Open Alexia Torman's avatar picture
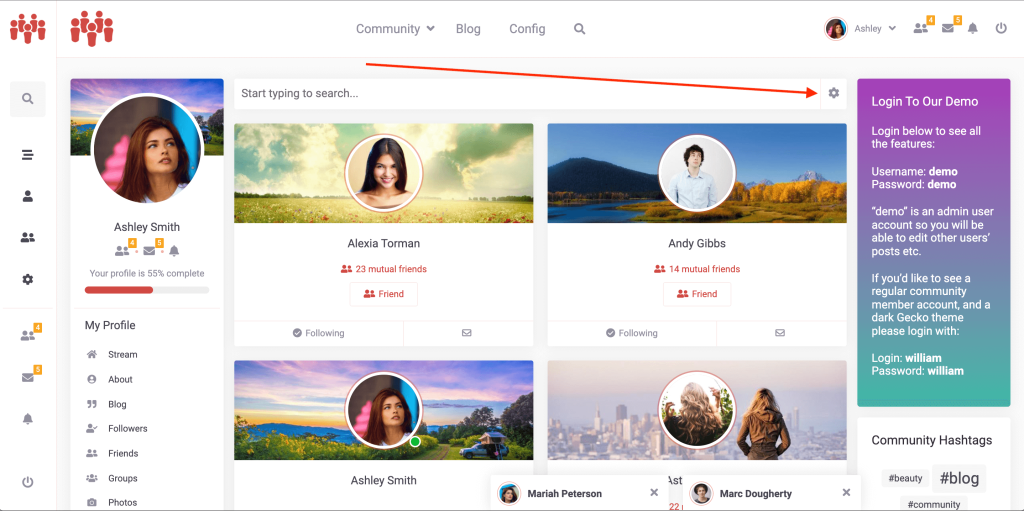1024x511 pixels. pos(383,173)
